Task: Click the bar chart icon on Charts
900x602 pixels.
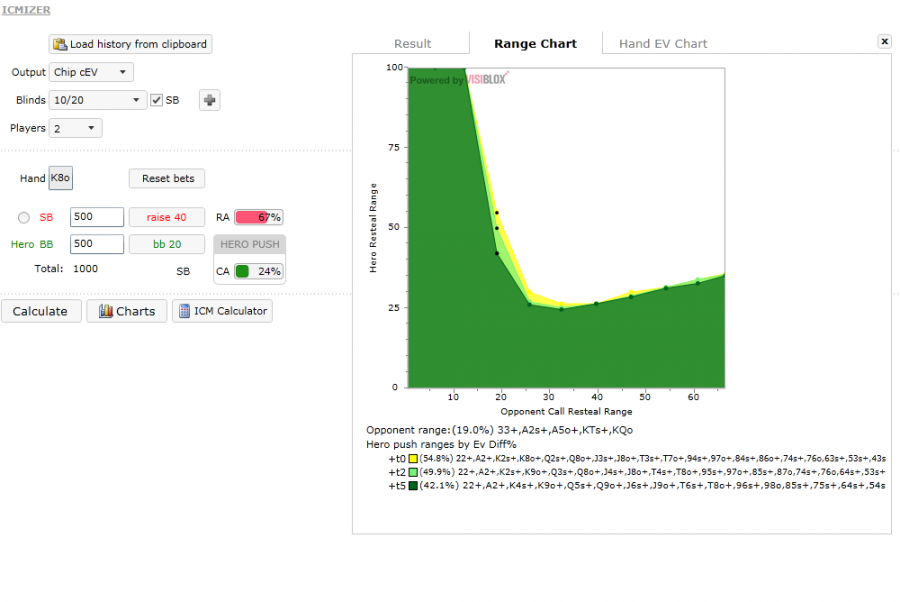Action: pos(105,311)
